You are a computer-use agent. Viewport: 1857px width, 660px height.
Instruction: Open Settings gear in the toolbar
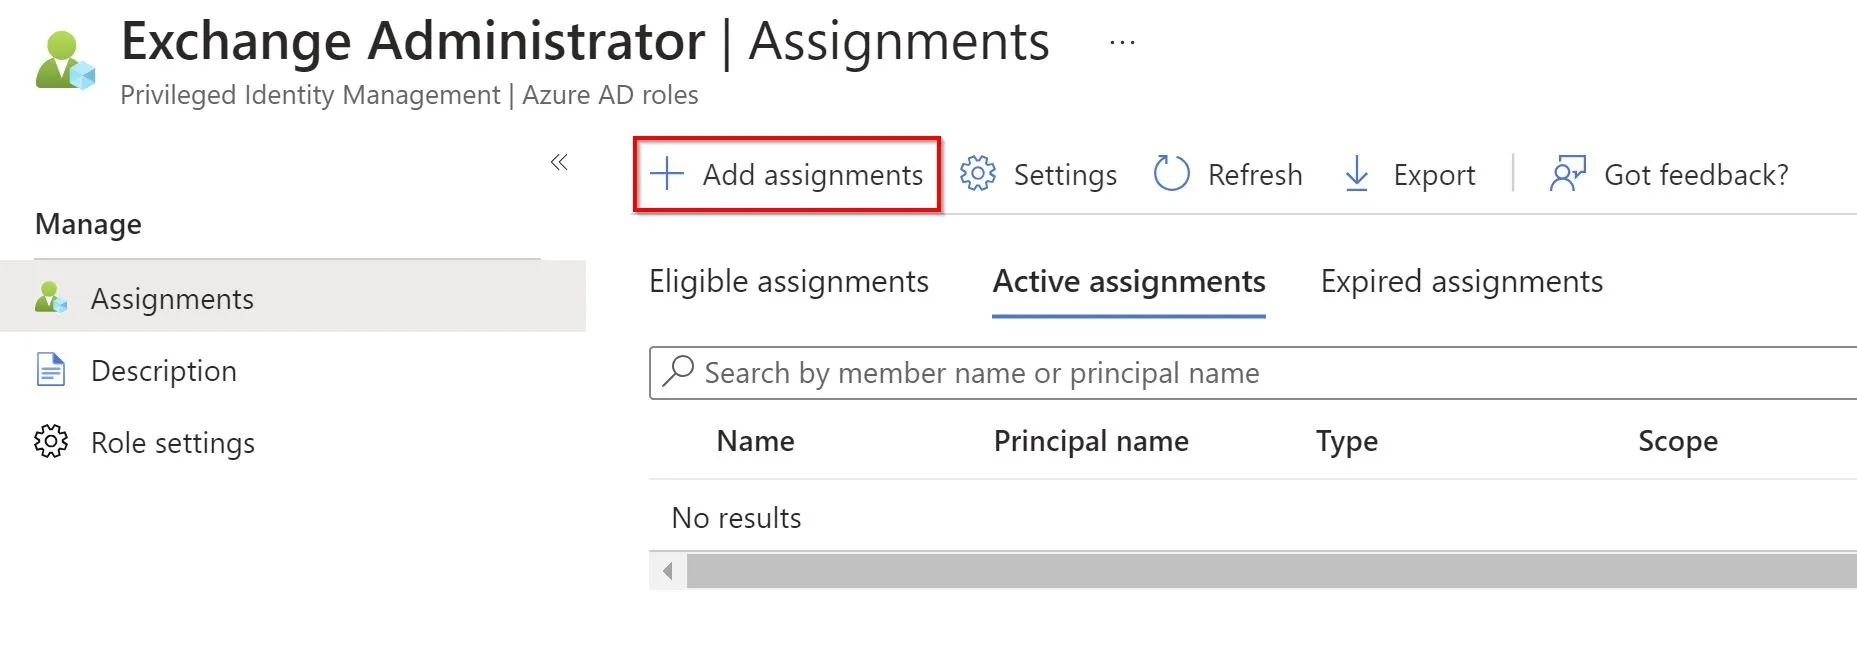click(978, 174)
